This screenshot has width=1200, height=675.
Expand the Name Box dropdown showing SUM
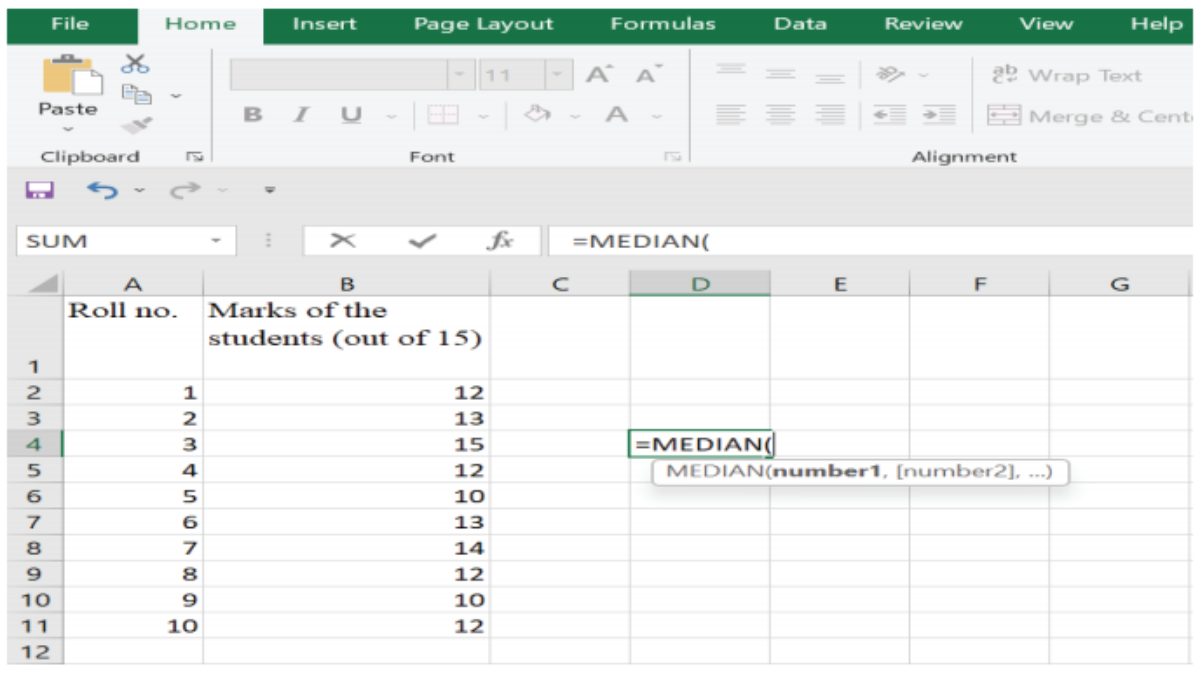pos(215,241)
